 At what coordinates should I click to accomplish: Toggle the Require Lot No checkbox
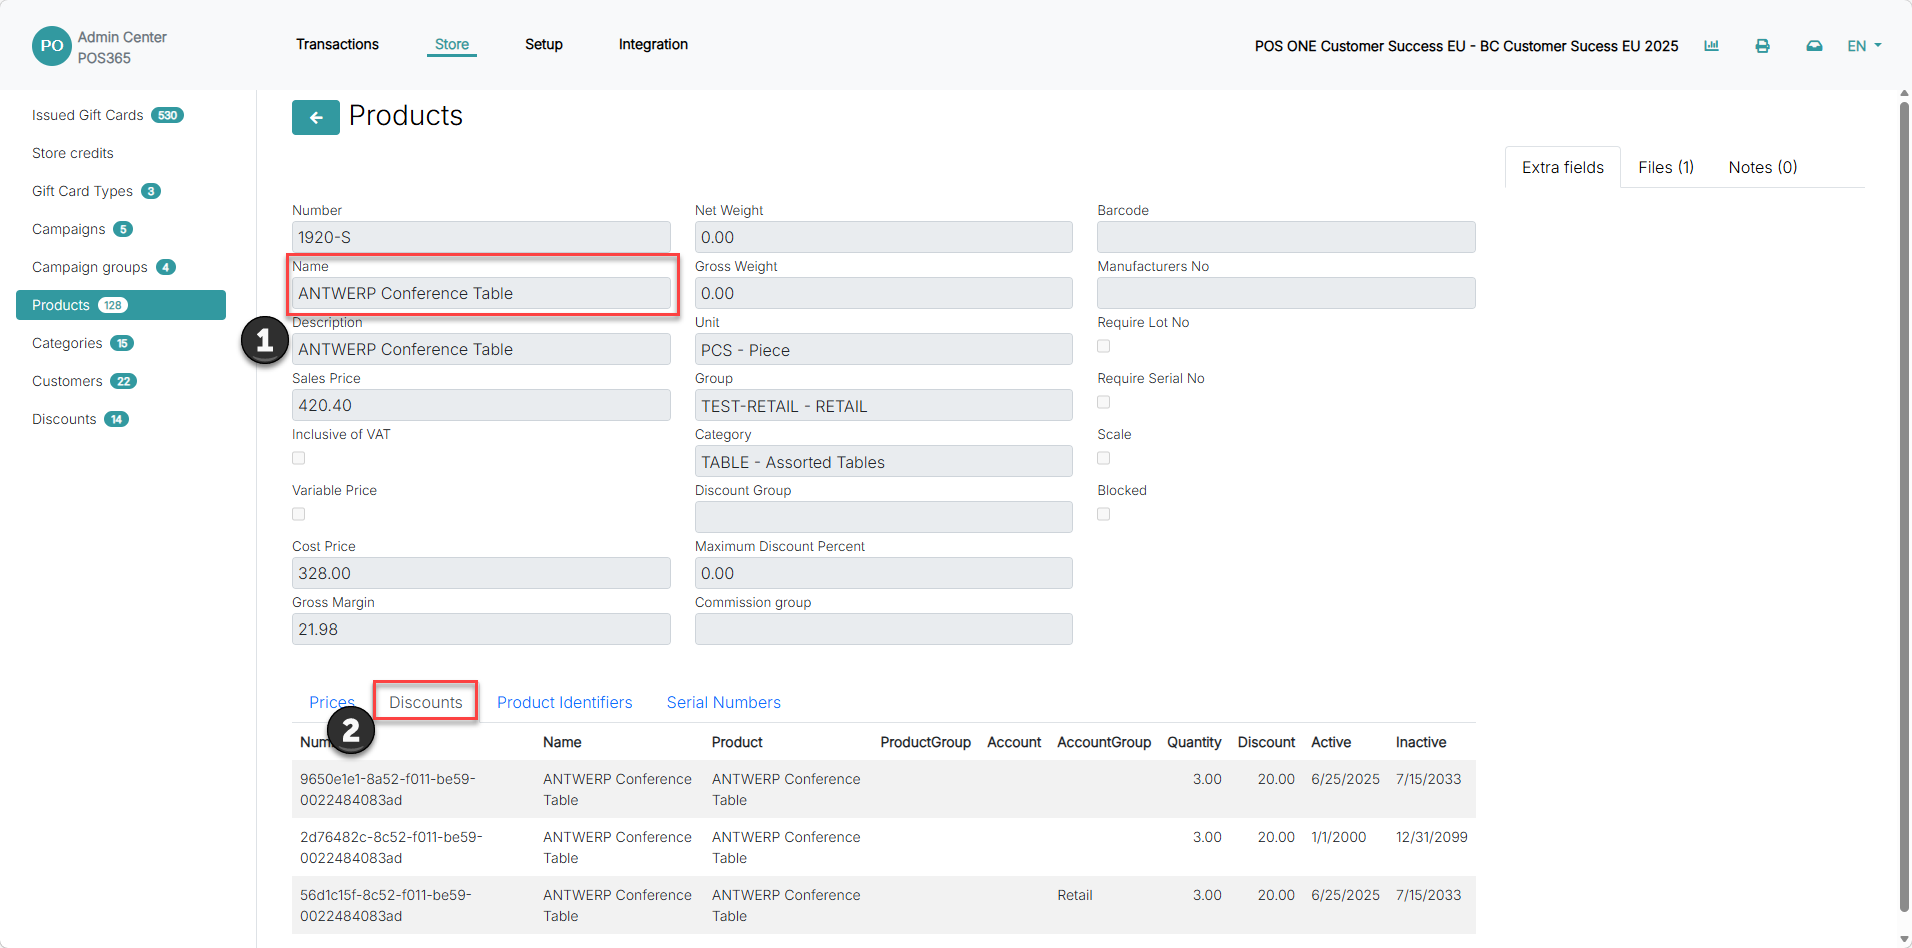(1103, 346)
